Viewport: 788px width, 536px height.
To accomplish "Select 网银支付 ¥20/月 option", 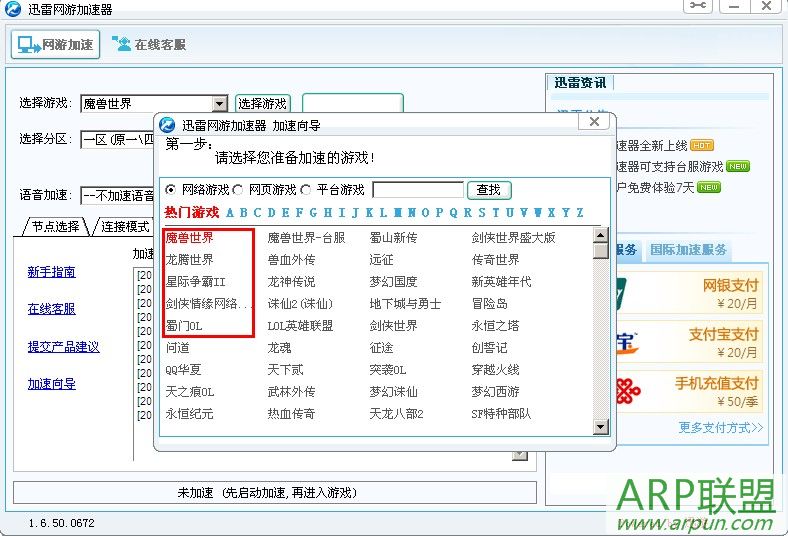I will click(x=690, y=294).
